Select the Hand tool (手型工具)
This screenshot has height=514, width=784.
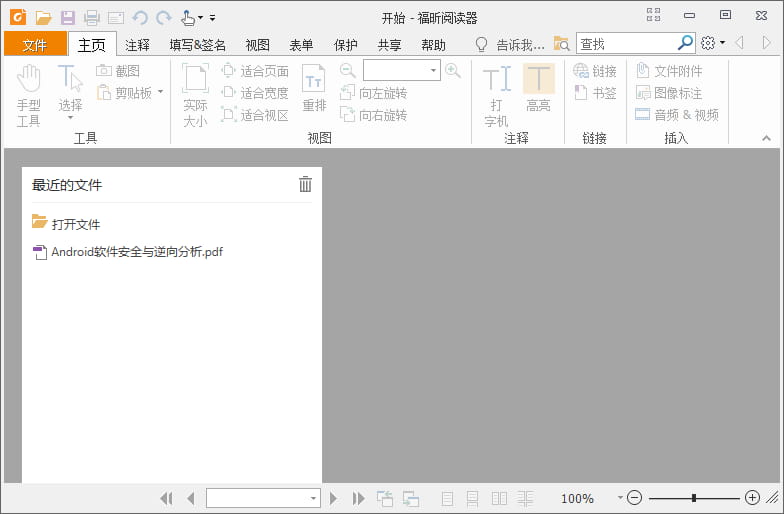[x=28, y=95]
